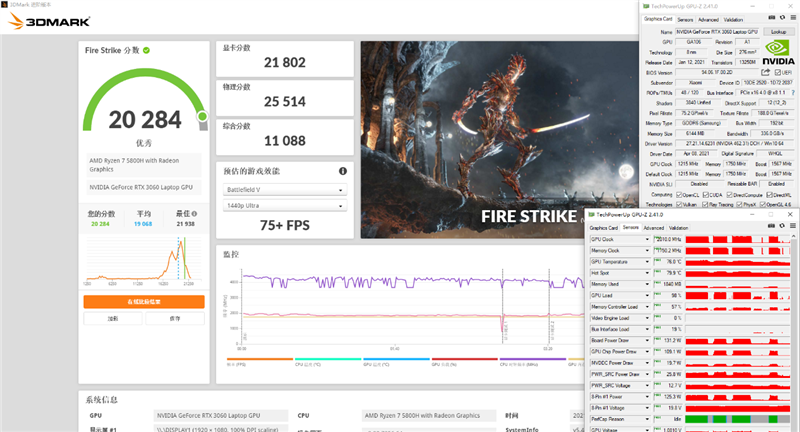Viewport: 800px width, 432px height.
Task: Toggle Vulkan checkbox in Technologies row
Action: (679, 205)
